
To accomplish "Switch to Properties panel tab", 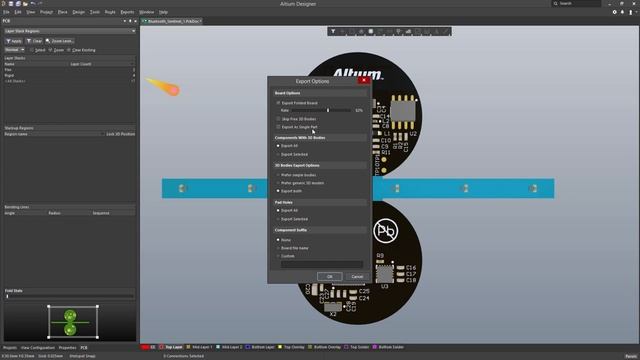I will pos(67,348).
